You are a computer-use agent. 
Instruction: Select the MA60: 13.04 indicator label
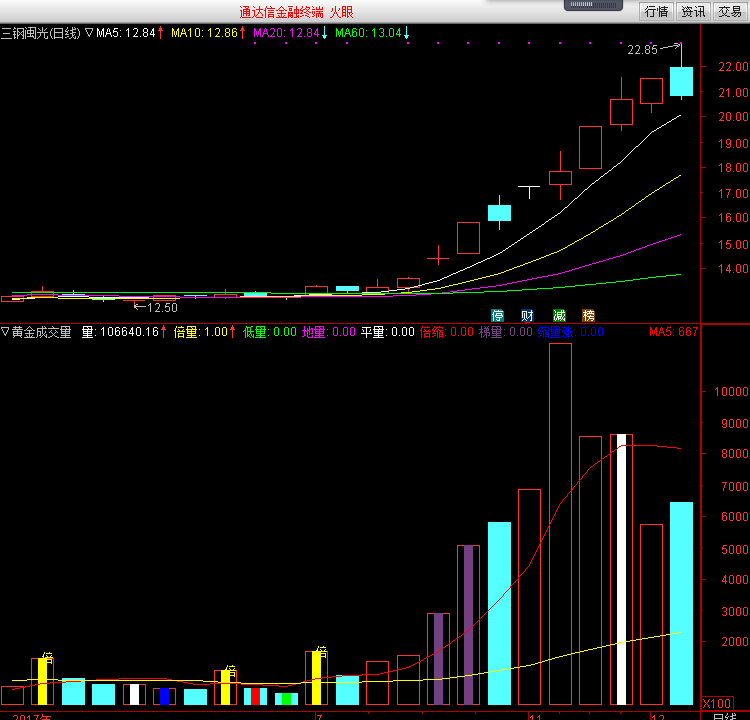(x=368, y=33)
